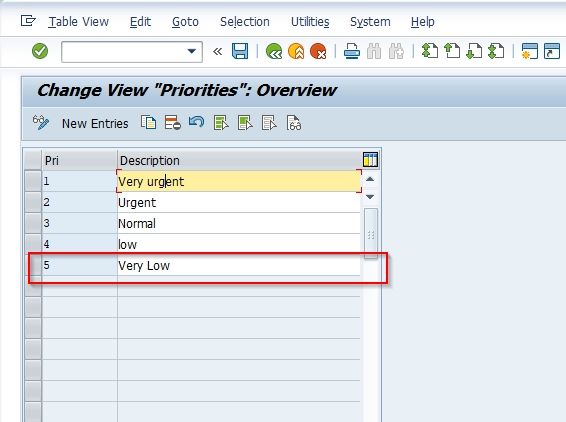Select row selector for priority 5
Viewport: 566px width, 422px height.
click(33, 266)
